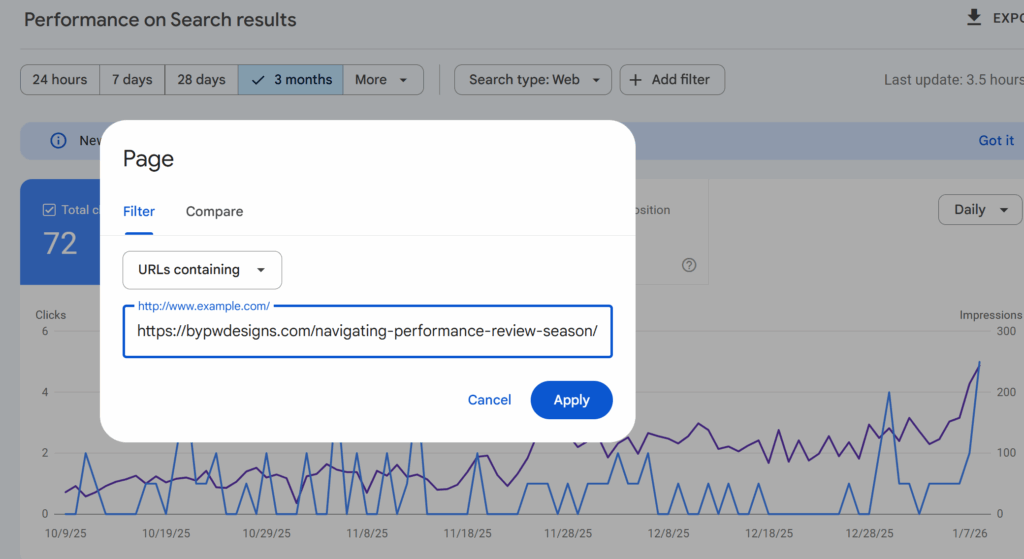Toggle the Total clicks checkbox
The height and width of the screenshot is (559, 1024).
pos(49,210)
